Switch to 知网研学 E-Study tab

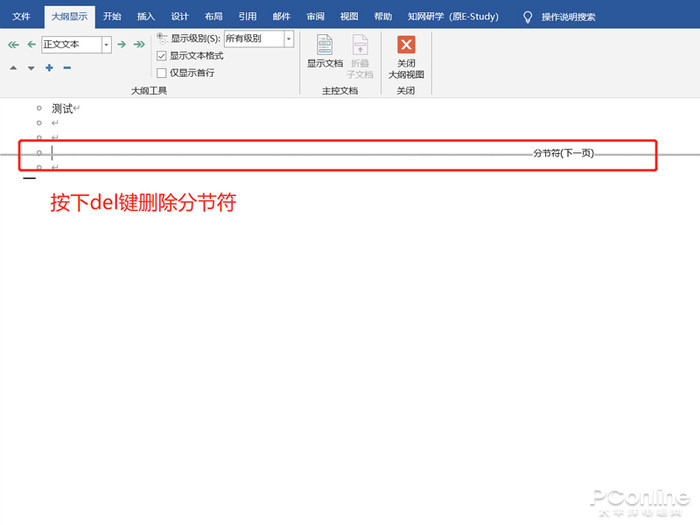point(453,17)
